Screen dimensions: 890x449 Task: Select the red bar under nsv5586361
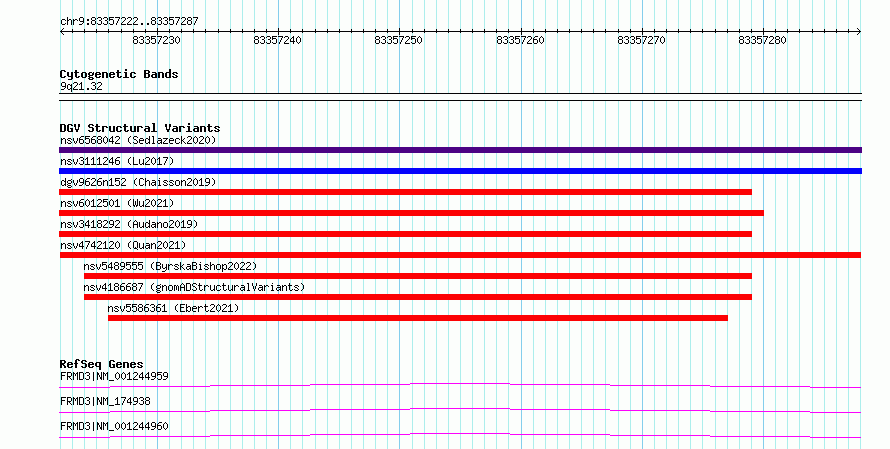[x=418, y=318]
